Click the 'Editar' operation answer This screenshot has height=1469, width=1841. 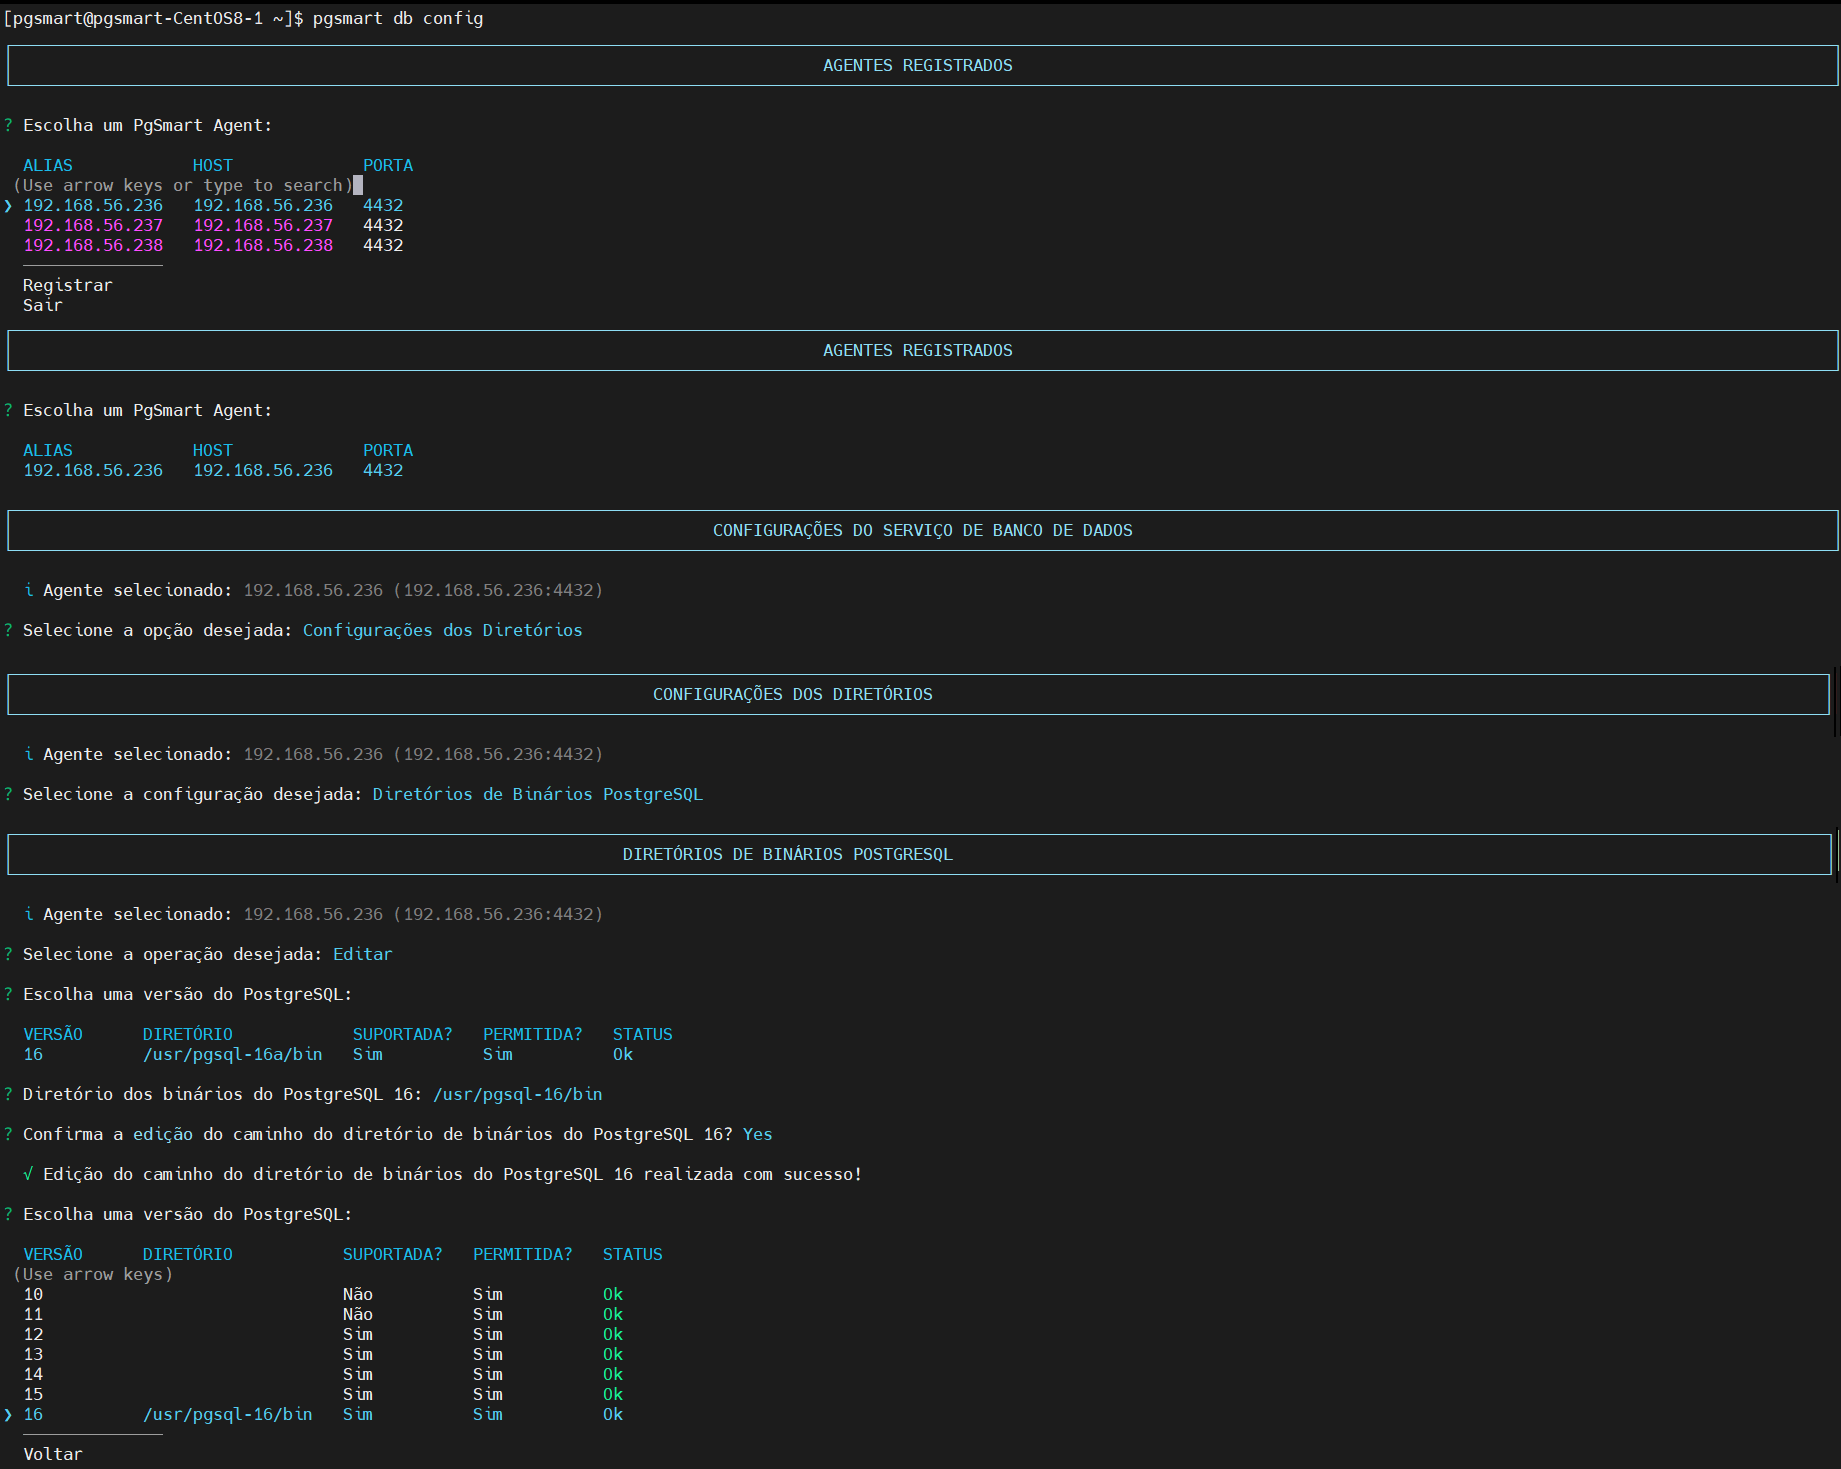[x=363, y=954]
